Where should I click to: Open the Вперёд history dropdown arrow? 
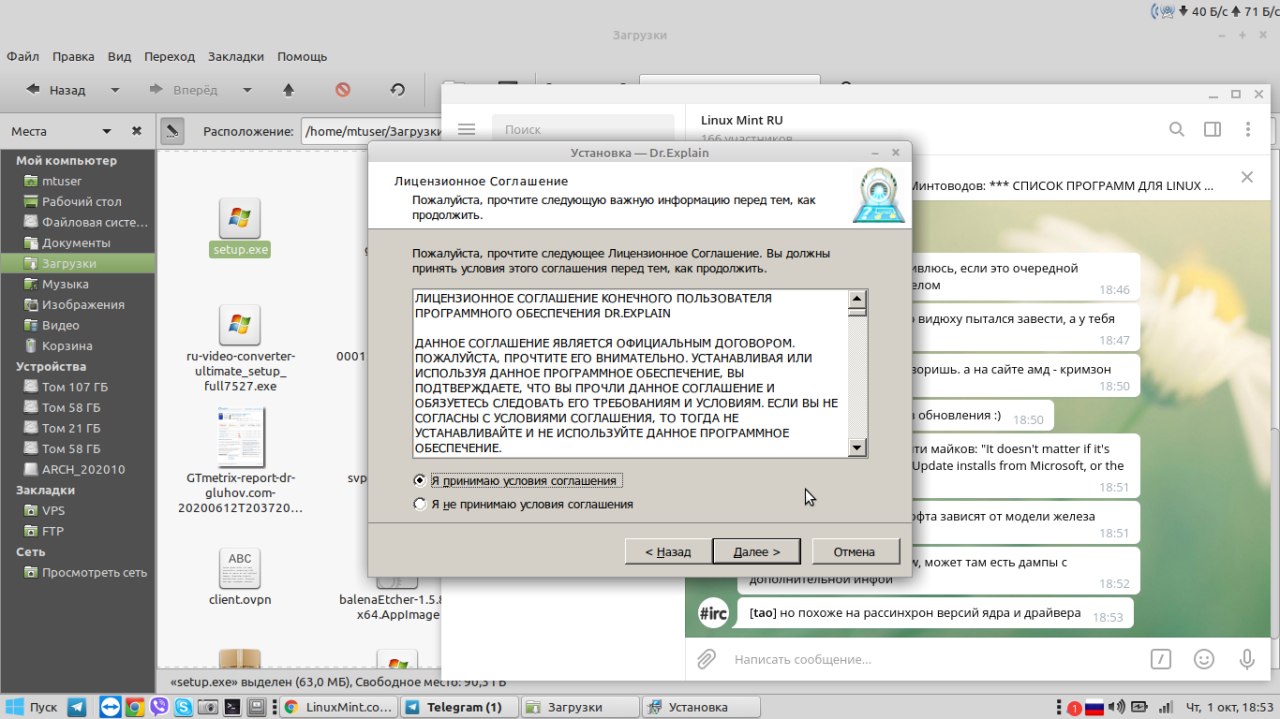point(247,90)
